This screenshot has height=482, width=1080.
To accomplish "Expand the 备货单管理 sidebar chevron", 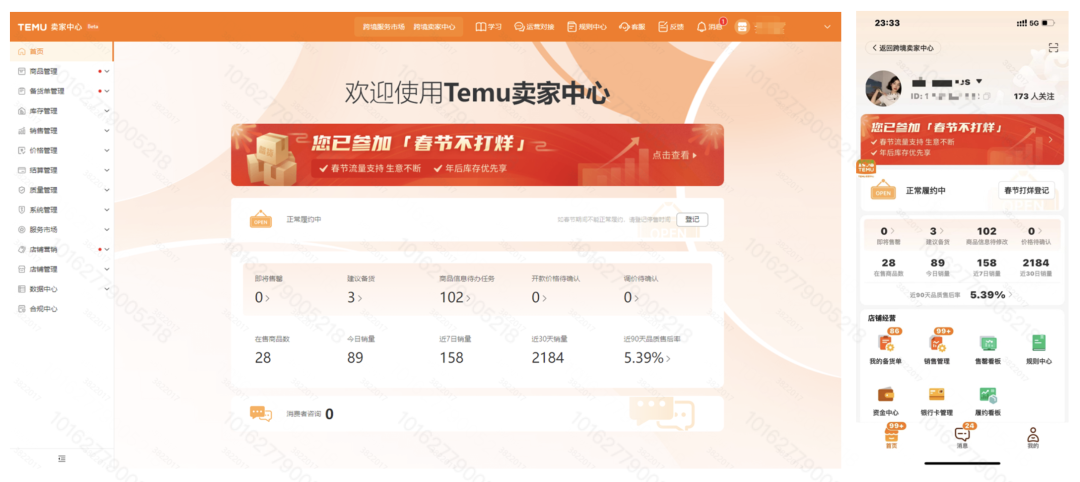I will (107, 92).
